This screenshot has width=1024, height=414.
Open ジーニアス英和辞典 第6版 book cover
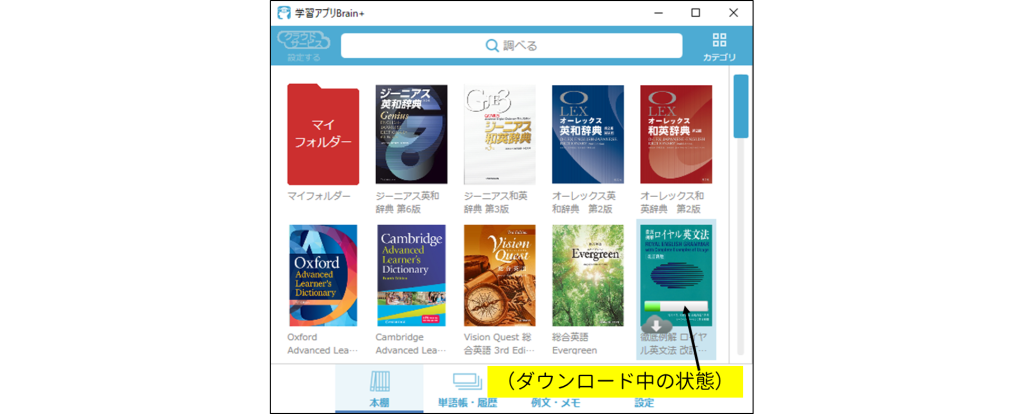[x=411, y=134]
